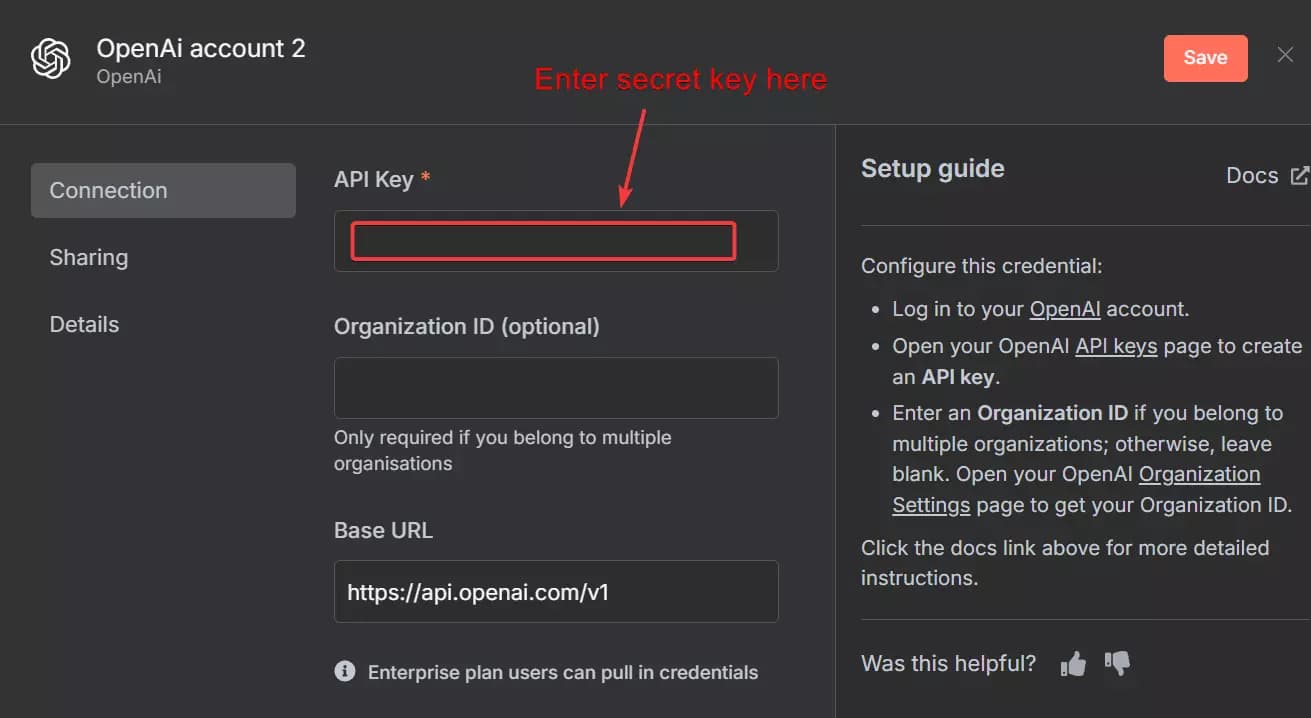Click the info icon next to Enterprise plan note
This screenshot has height=718, width=1311.
(x=344, y=671)
